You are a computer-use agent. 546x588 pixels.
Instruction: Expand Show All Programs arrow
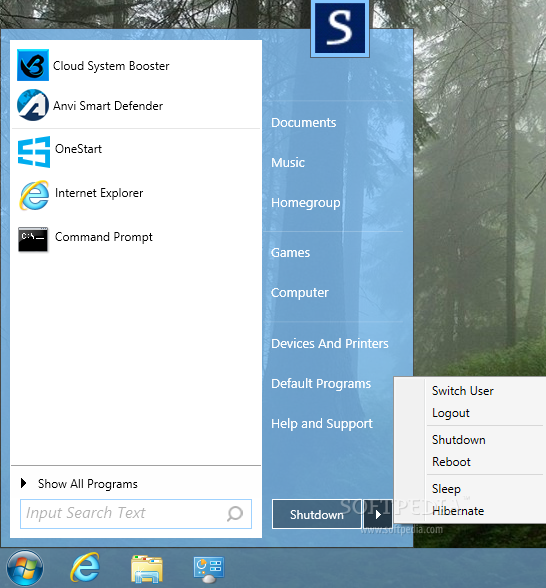(24, 483)
